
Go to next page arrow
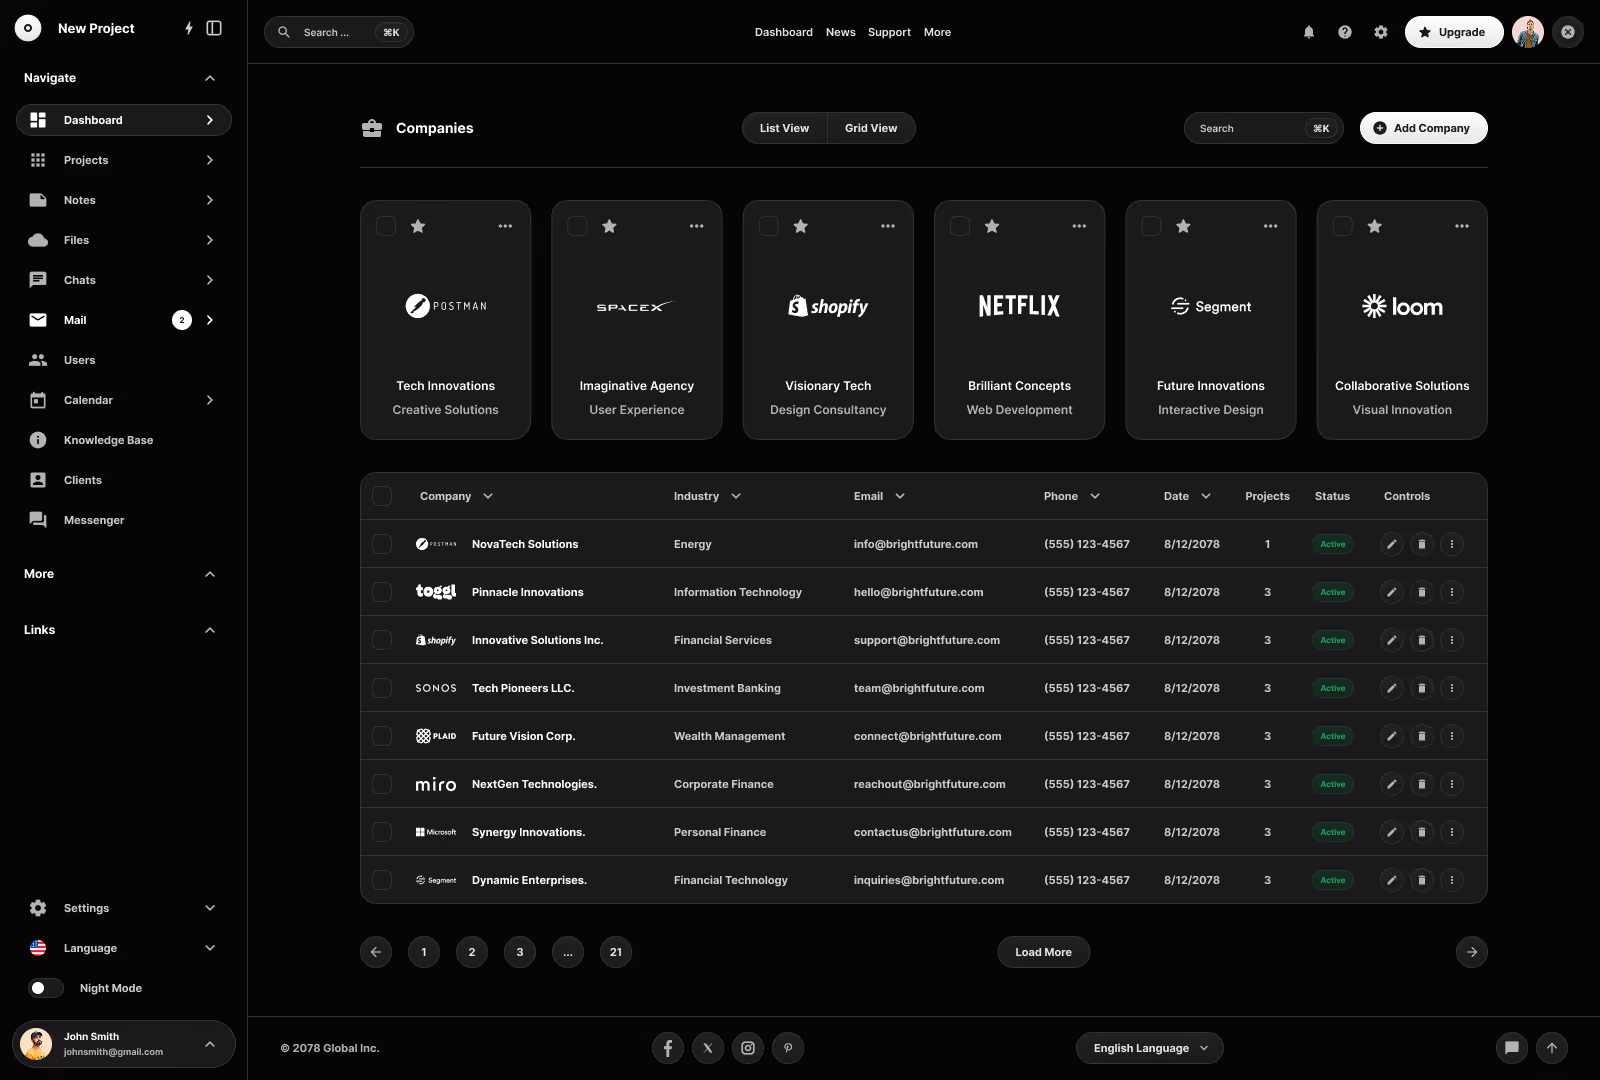(1472, 952)
